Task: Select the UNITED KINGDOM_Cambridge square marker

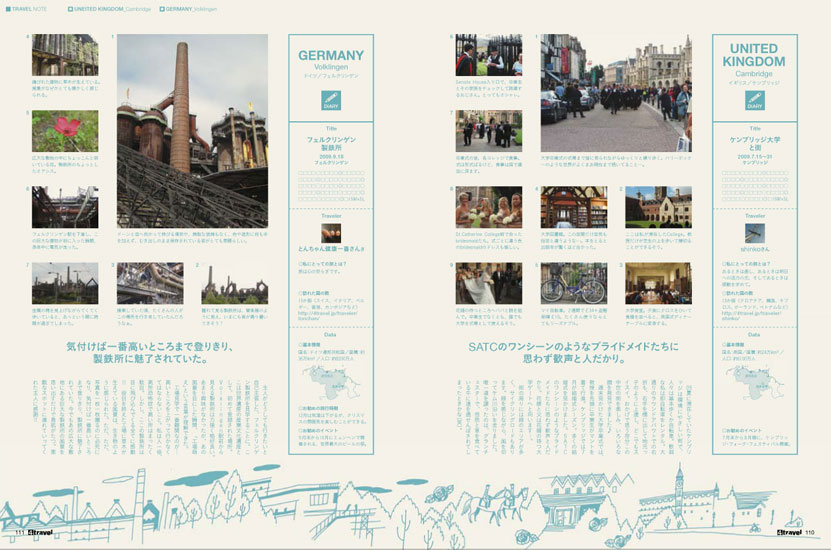Action: pyautogui.click(x=70, y=8)
